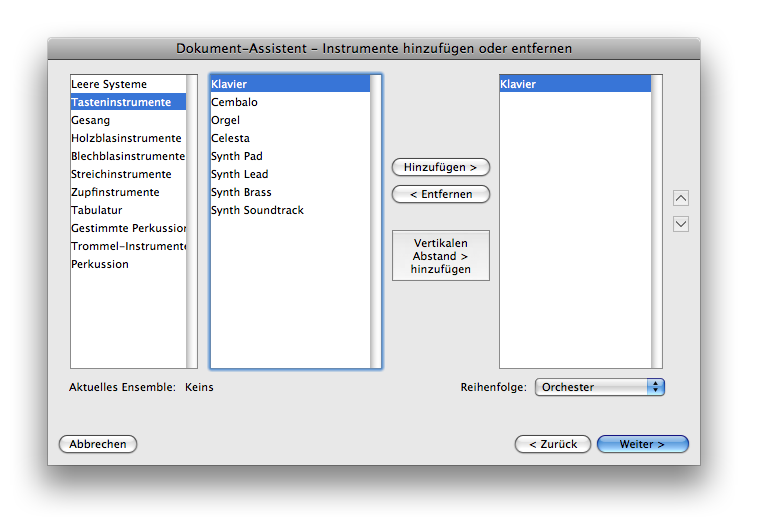The height and width of the screenshot is (517, 776).
Task: Select Tasteninstrumente category
Action: (128, 102)
